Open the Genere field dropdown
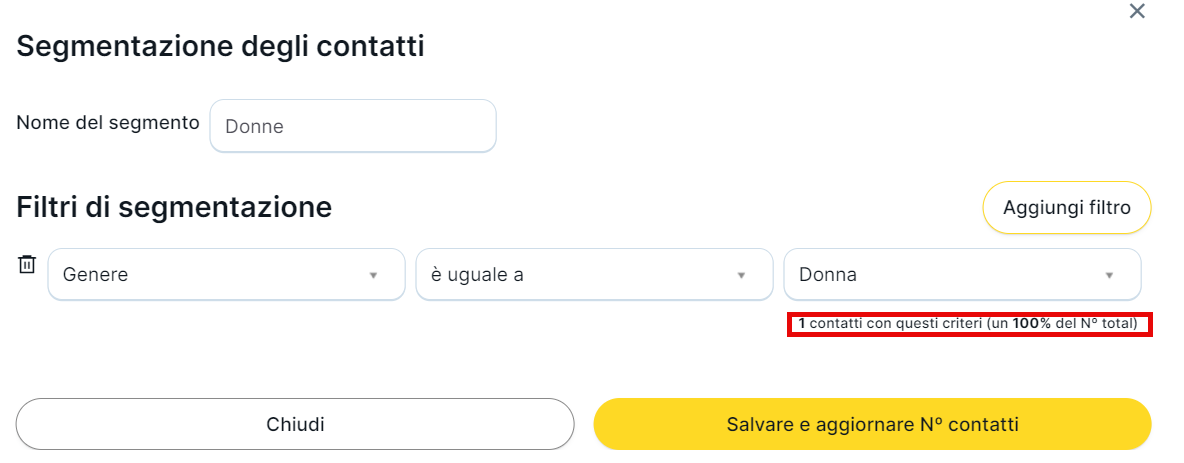The width and height of the screenshot is (1184, 463). click(210, 274)
